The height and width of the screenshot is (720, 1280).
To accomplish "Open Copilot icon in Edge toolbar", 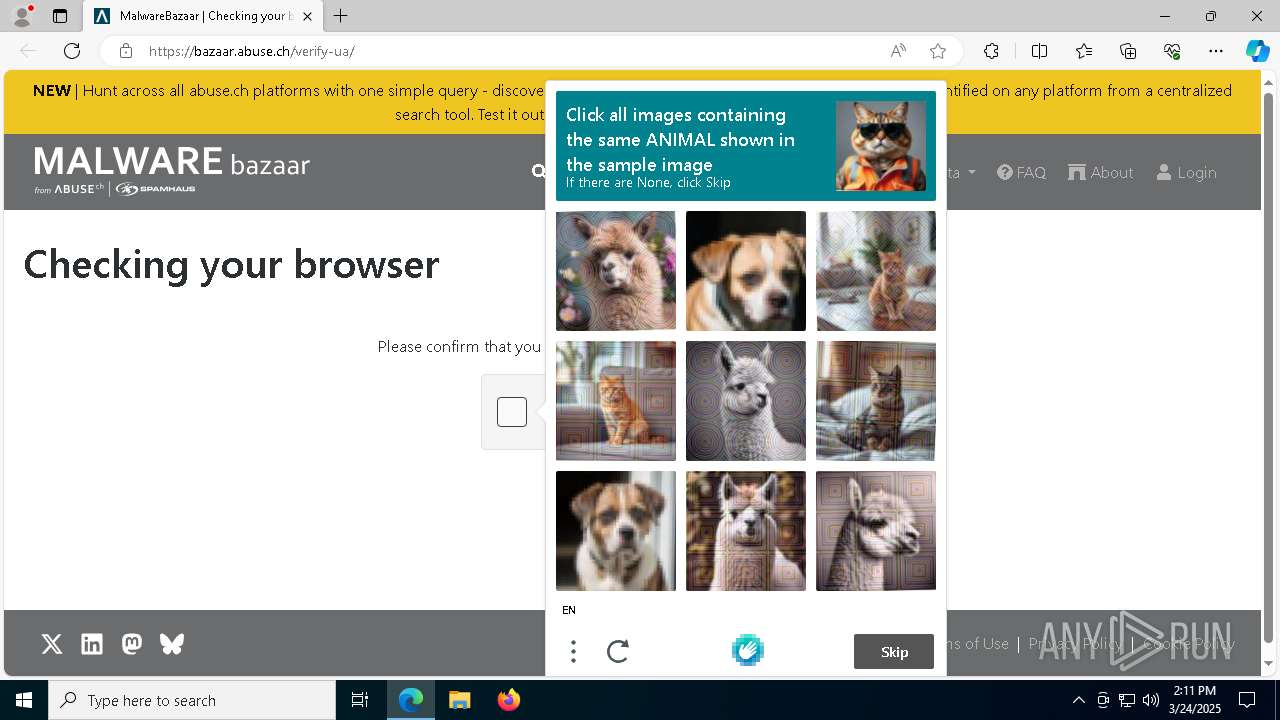I will click(x=1257, y=51).
